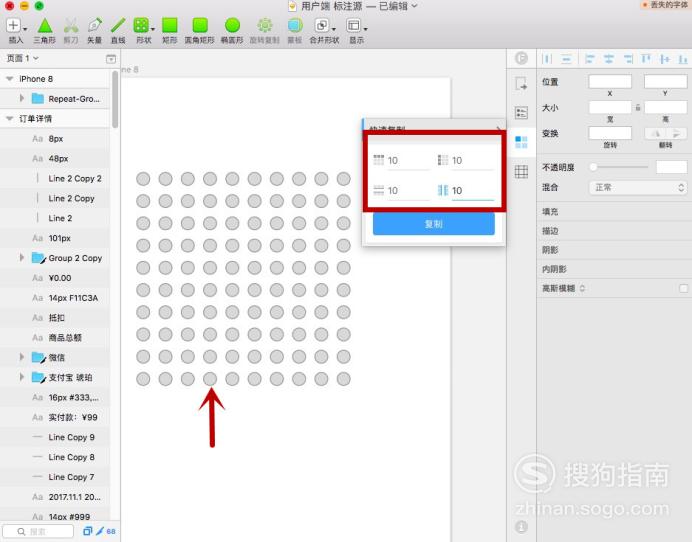Click the flip horizontal button
Screen dimensions: 692x542
point(656,133)
